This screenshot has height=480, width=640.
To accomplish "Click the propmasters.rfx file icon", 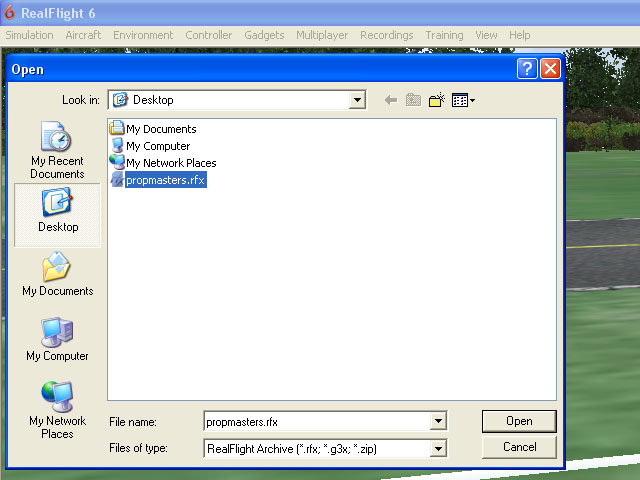I will pyautogui.click(x=117, y=179).
